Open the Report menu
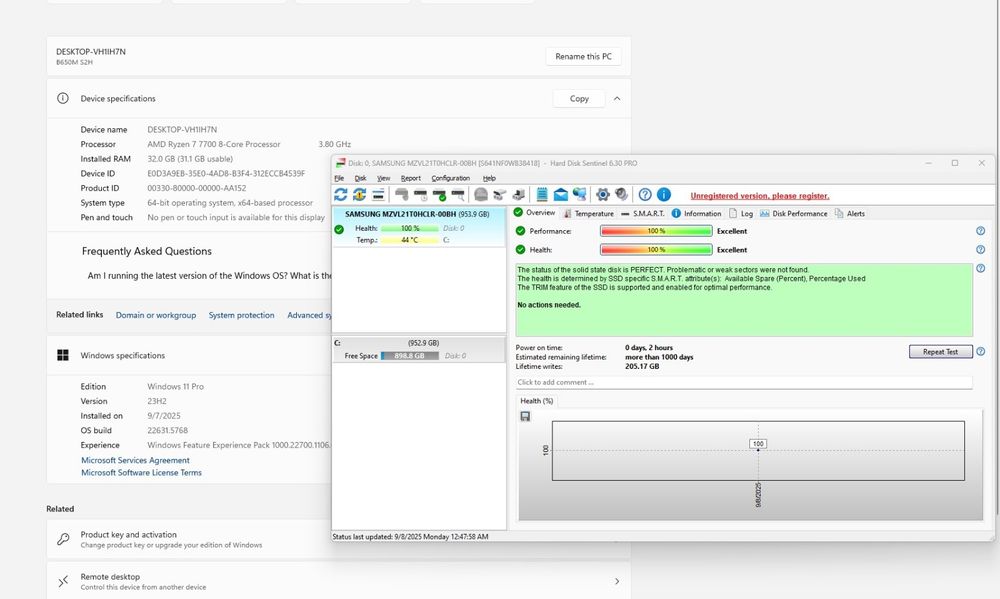The image size is (1000, 599). pyautogui.click(x=411, y=178)
